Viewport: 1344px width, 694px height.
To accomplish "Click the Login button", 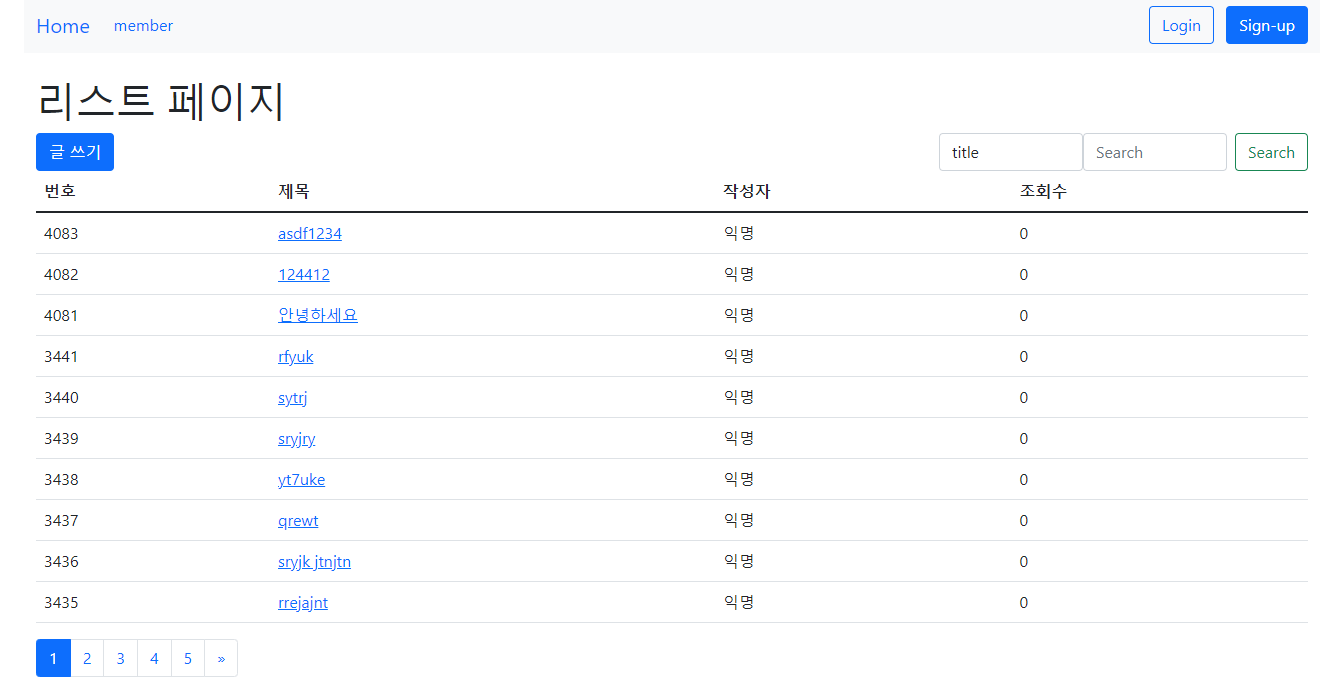I will (x=1181, y=26).
